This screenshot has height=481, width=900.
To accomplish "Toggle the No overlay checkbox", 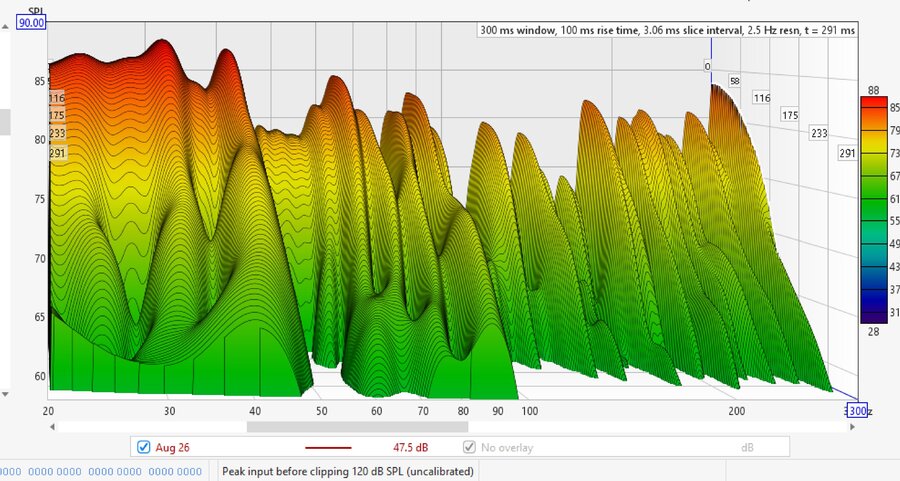I will pyautogui.click(x=470, y=447).
